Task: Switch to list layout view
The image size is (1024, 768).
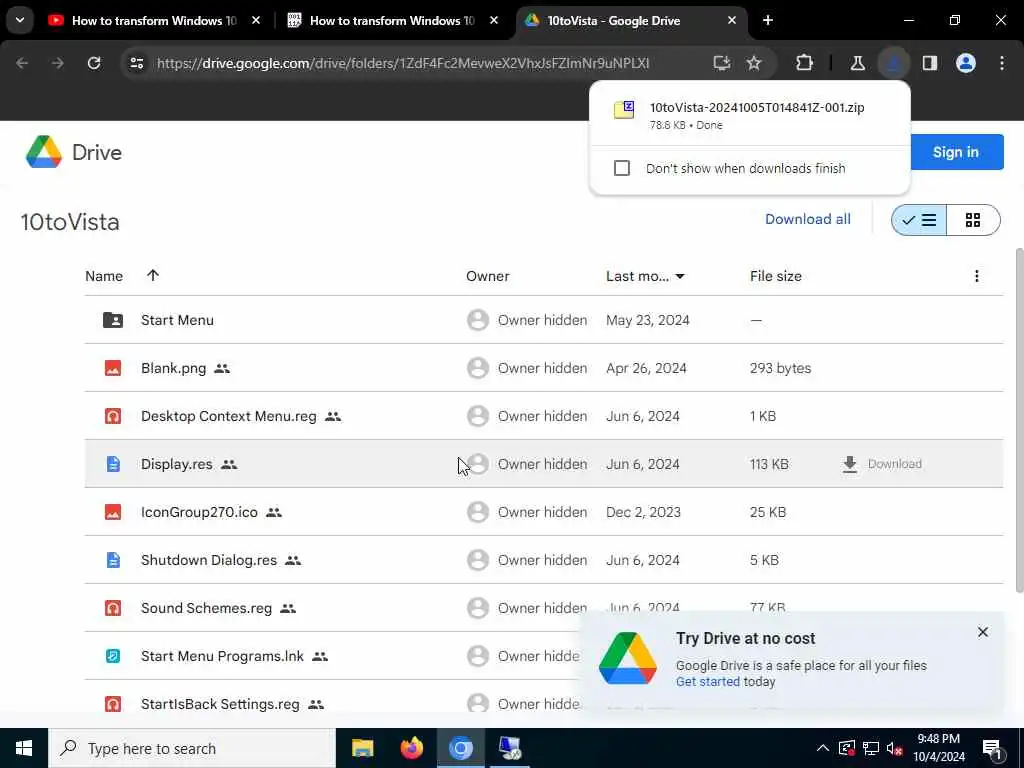Action: (x=919, y=220)
